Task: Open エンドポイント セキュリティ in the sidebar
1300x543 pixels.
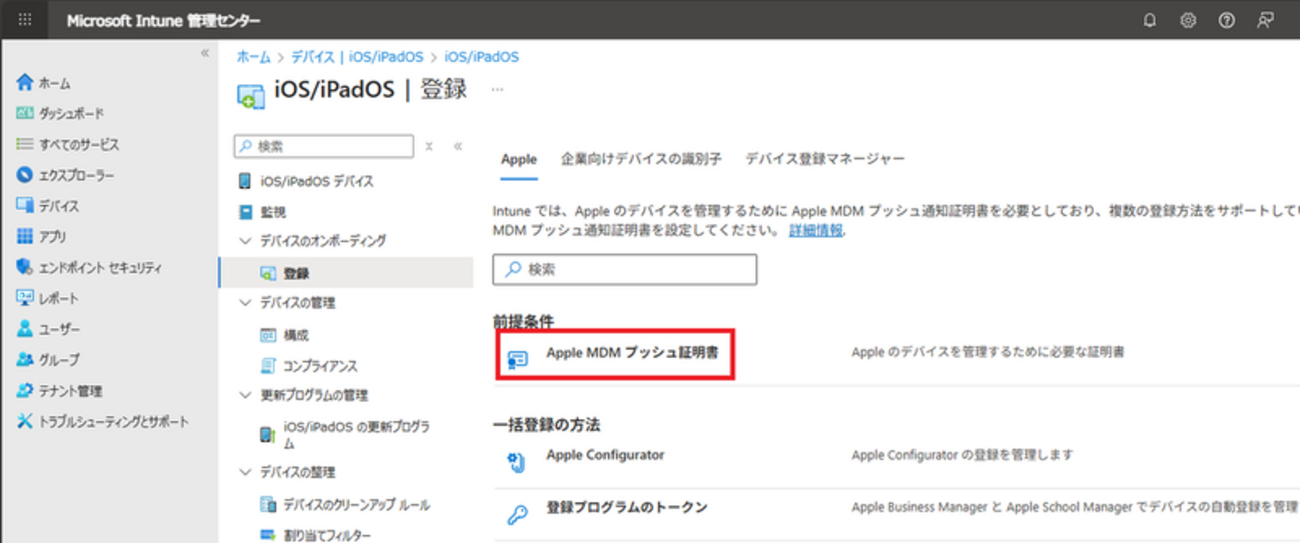Action: 99,268
